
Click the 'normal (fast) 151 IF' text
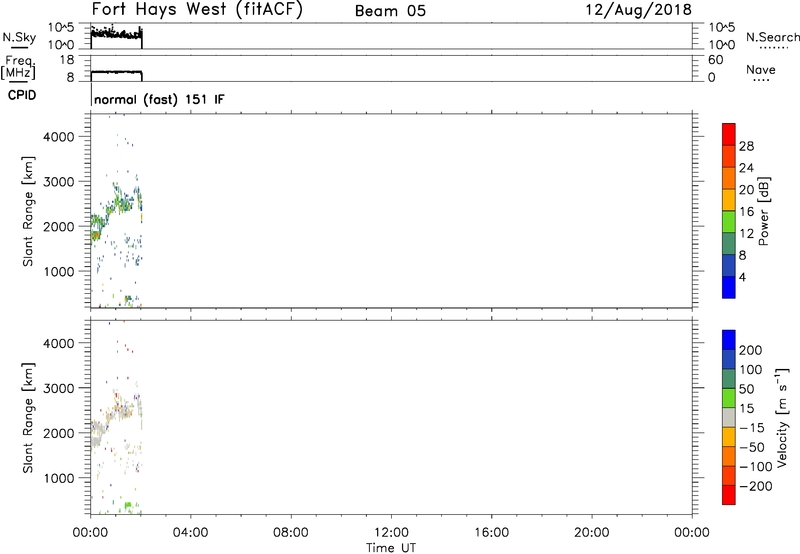(x=159, y=99)
